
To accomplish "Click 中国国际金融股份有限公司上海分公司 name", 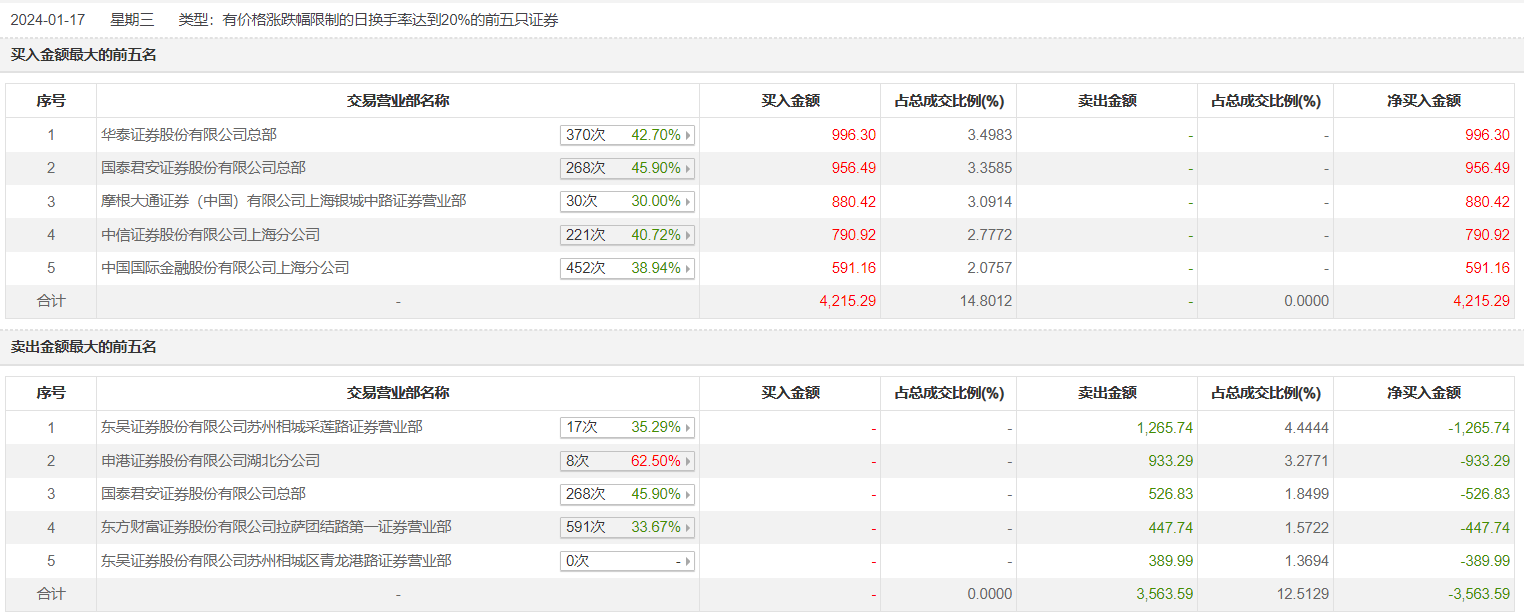I will pos(225,268).
